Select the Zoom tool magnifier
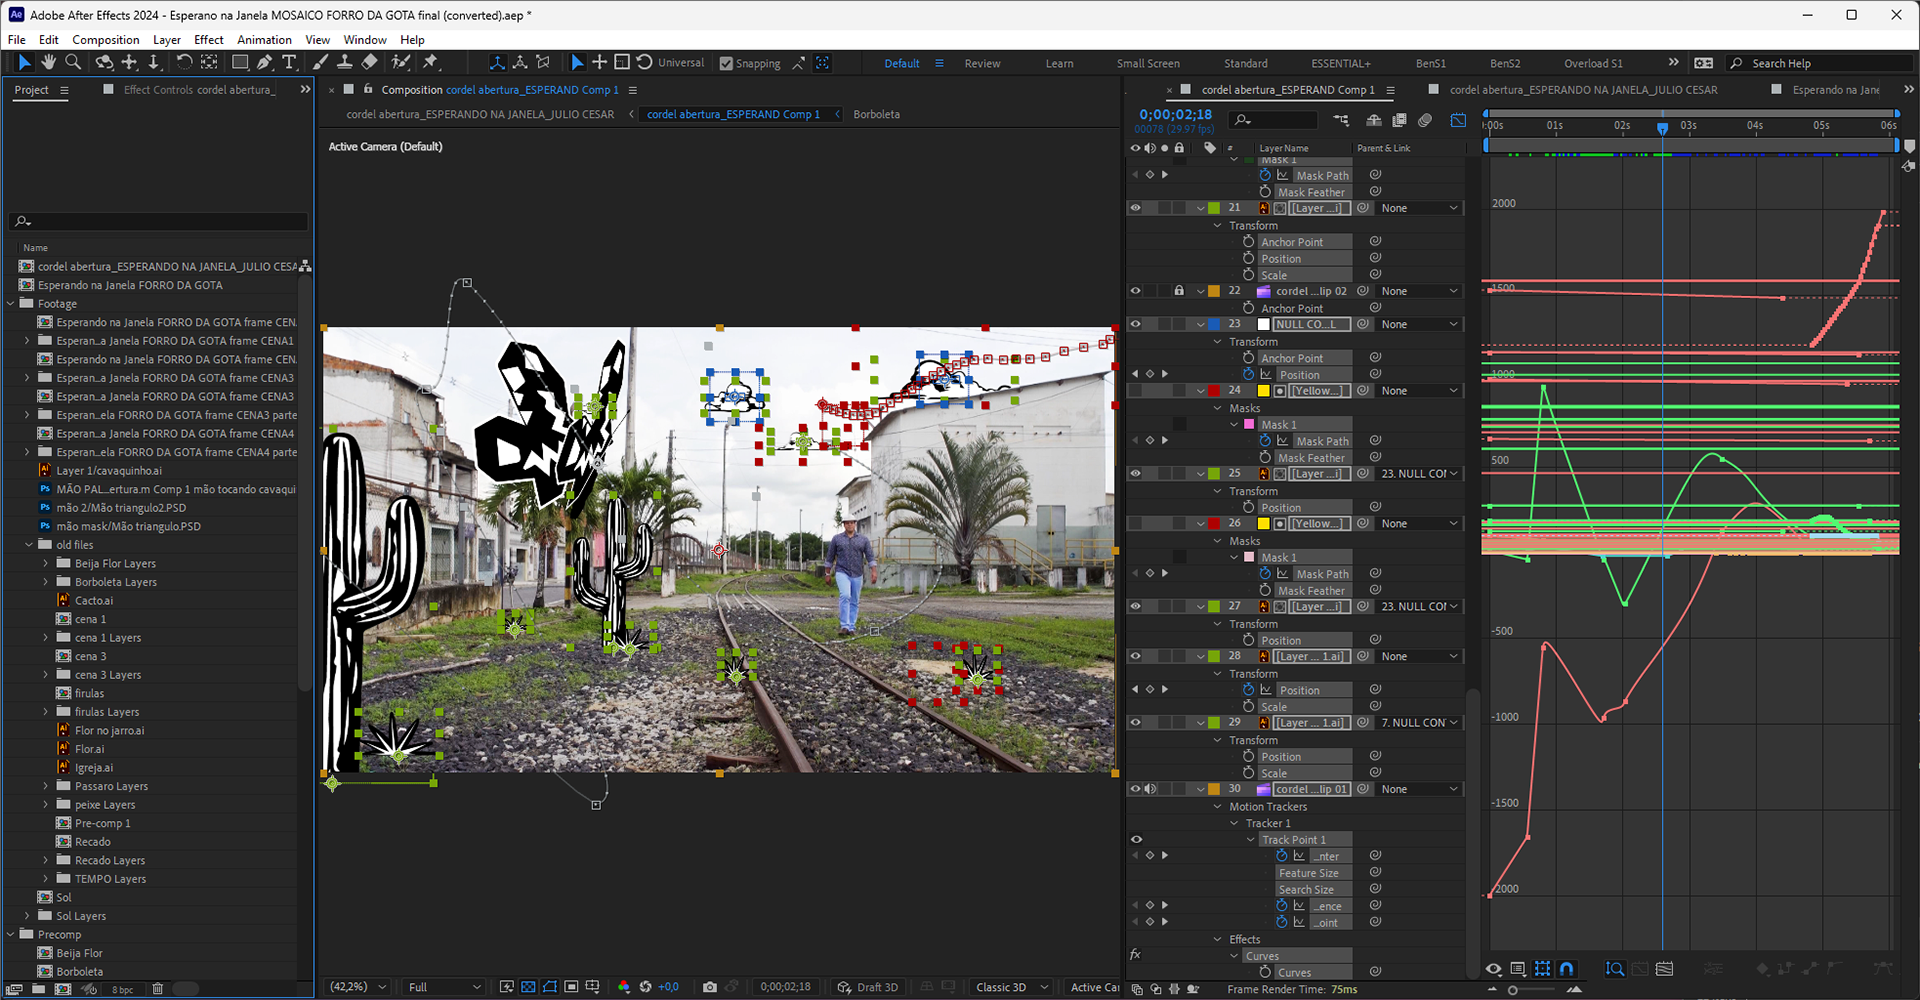Viewport: 1920px width, 1000px height. (x=73, y=62)
